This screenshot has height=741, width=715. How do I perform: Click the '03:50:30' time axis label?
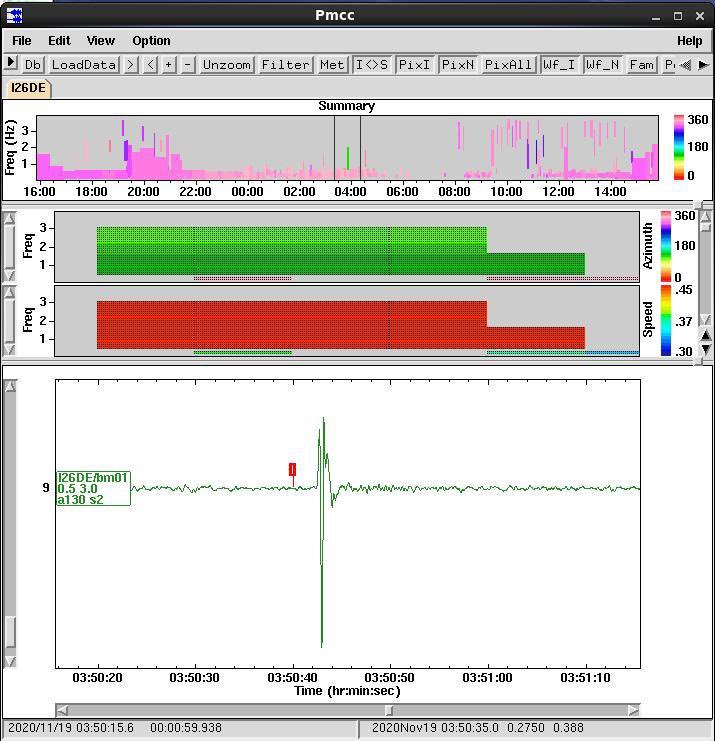[x=194, y=678]
